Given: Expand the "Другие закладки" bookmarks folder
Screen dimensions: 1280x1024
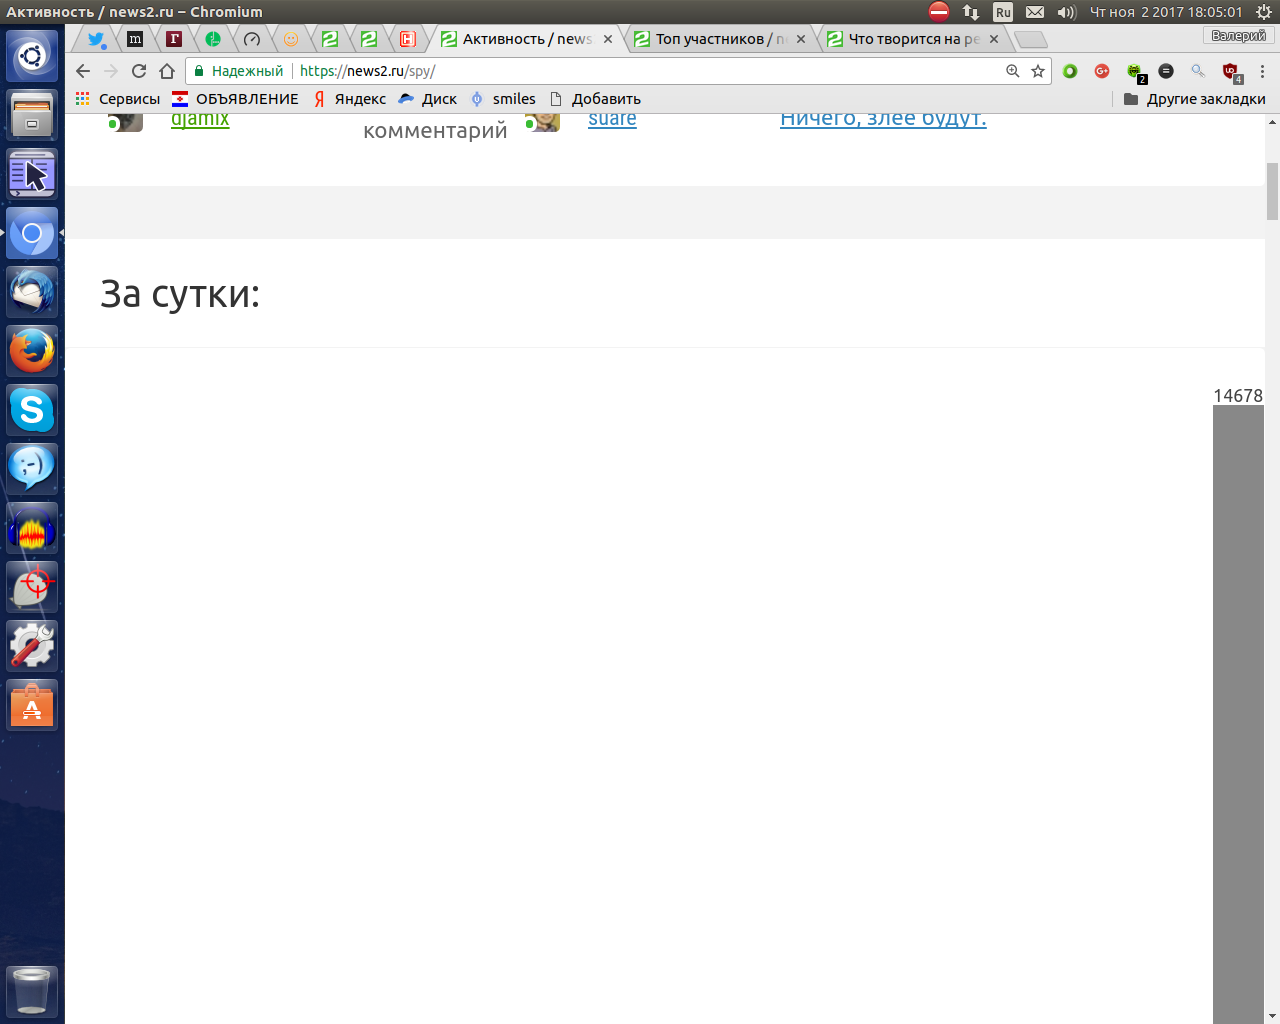Looking at the screenshot, I should coord(1195,99).
